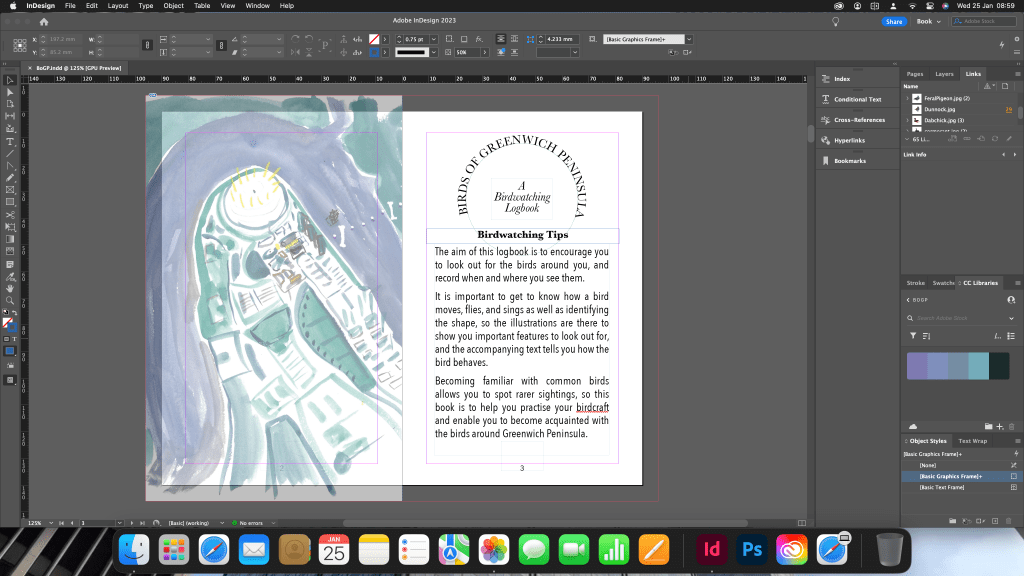
Task: Select the purple swatch in CC Libraries
Action: click(x=917, y=365)
